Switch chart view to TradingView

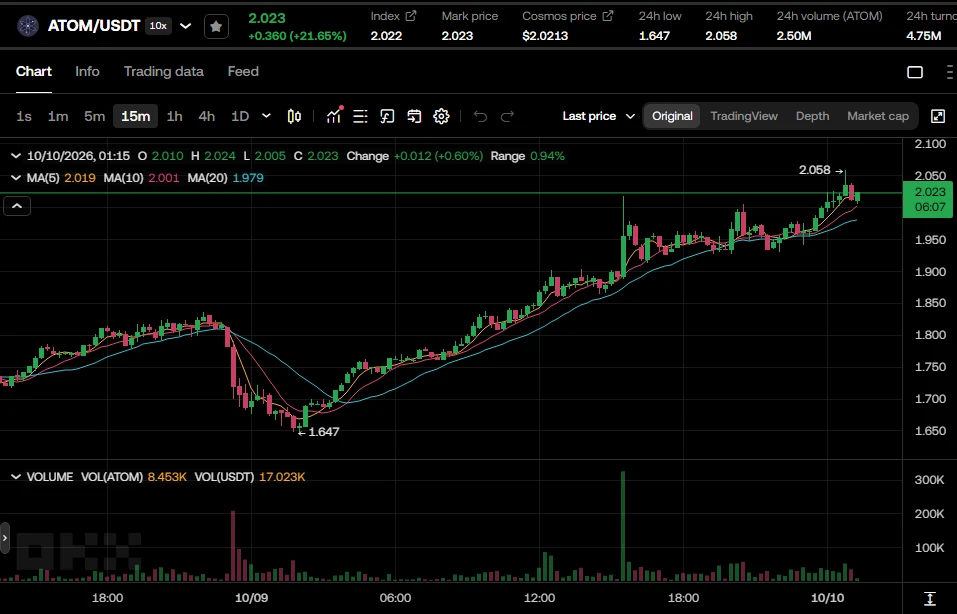744,116
